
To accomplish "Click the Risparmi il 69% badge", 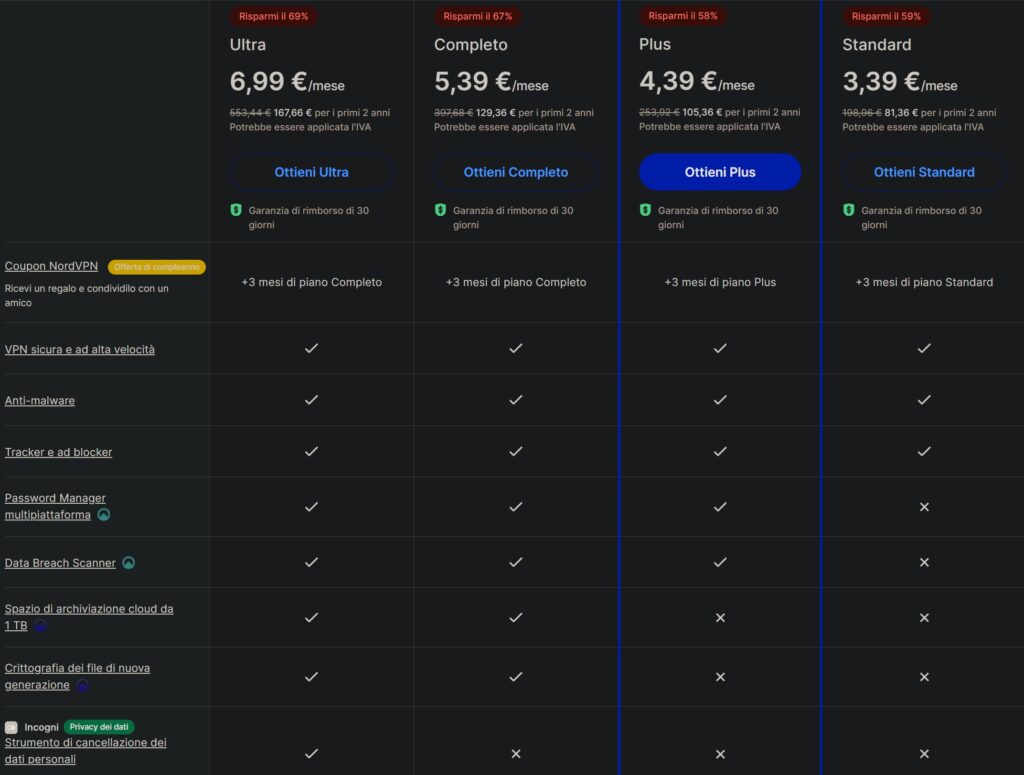I will pyautogui.click(x=274, y=16).
